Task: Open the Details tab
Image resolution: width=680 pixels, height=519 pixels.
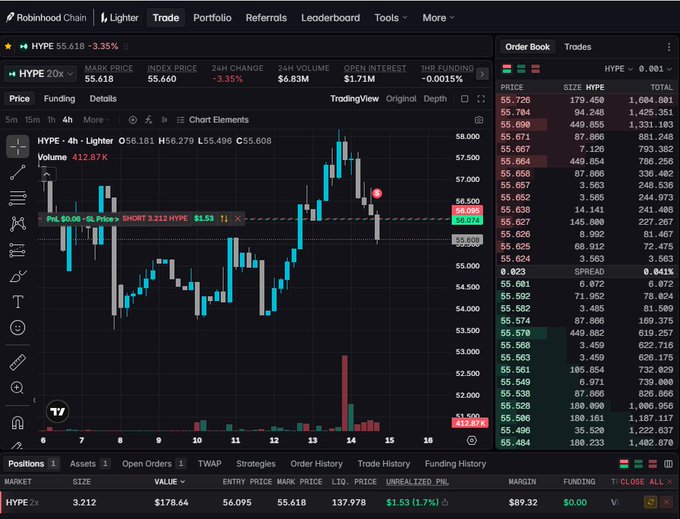Action: pos(103,99)
